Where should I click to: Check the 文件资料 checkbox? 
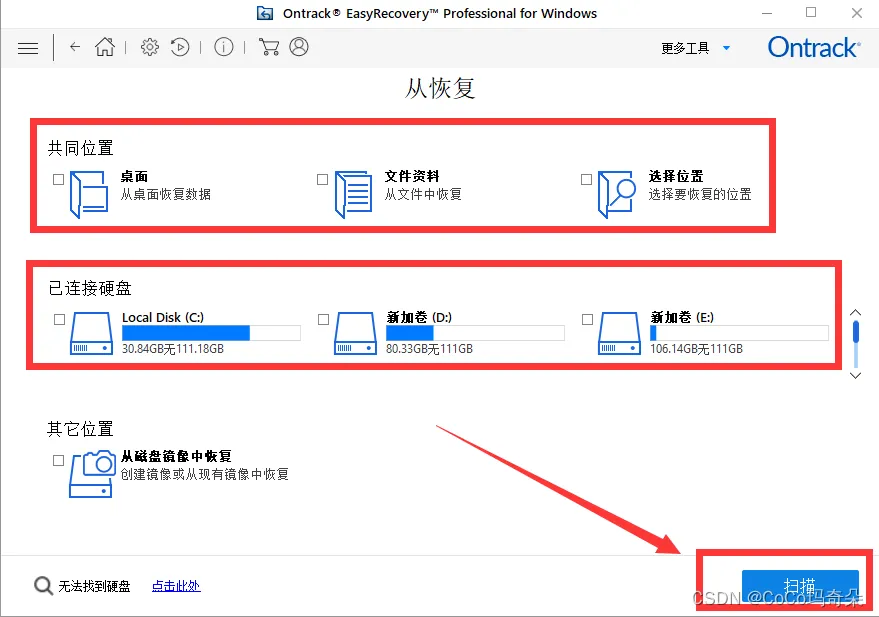[322, 179]
